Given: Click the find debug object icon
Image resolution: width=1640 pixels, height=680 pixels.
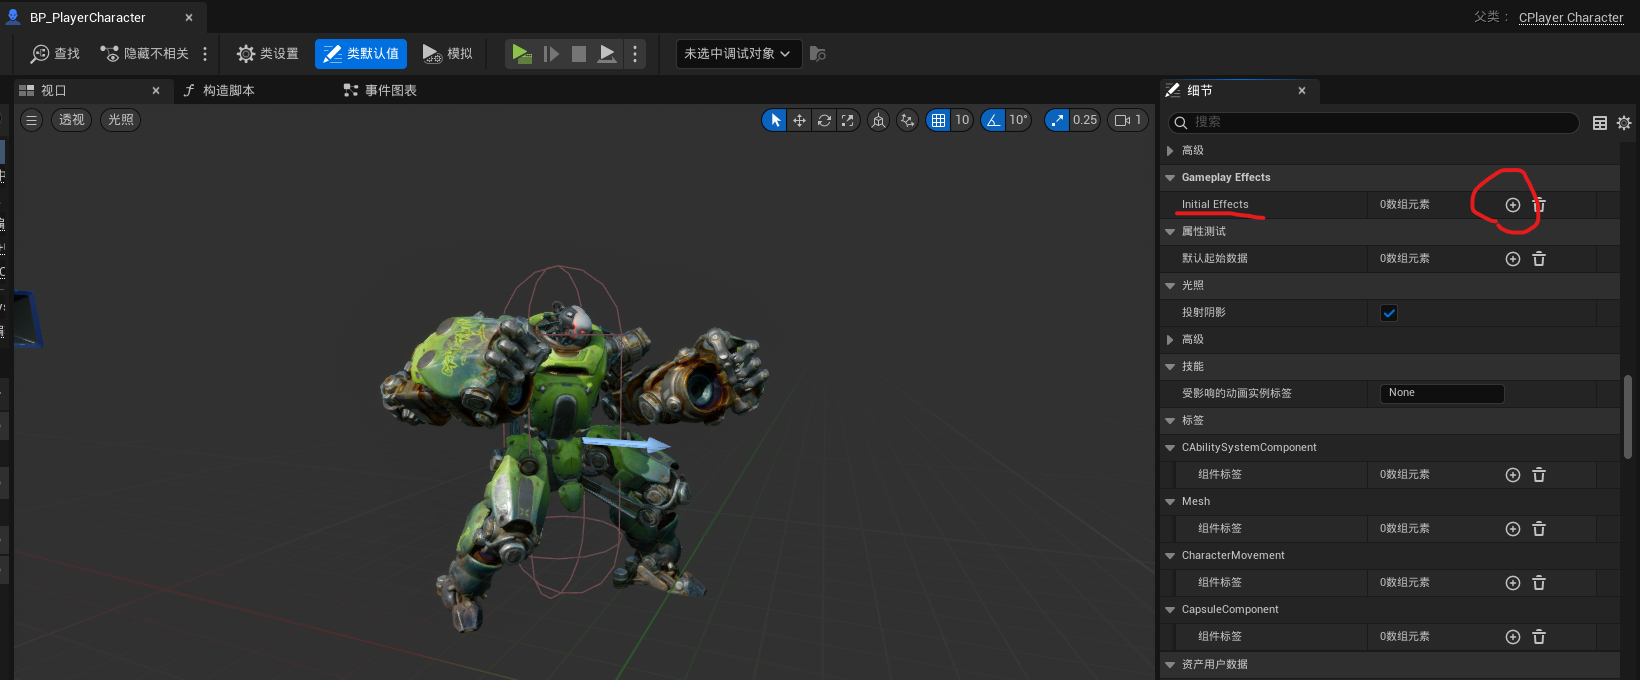Looking at the screenshot, I should (x=817, y=54).
